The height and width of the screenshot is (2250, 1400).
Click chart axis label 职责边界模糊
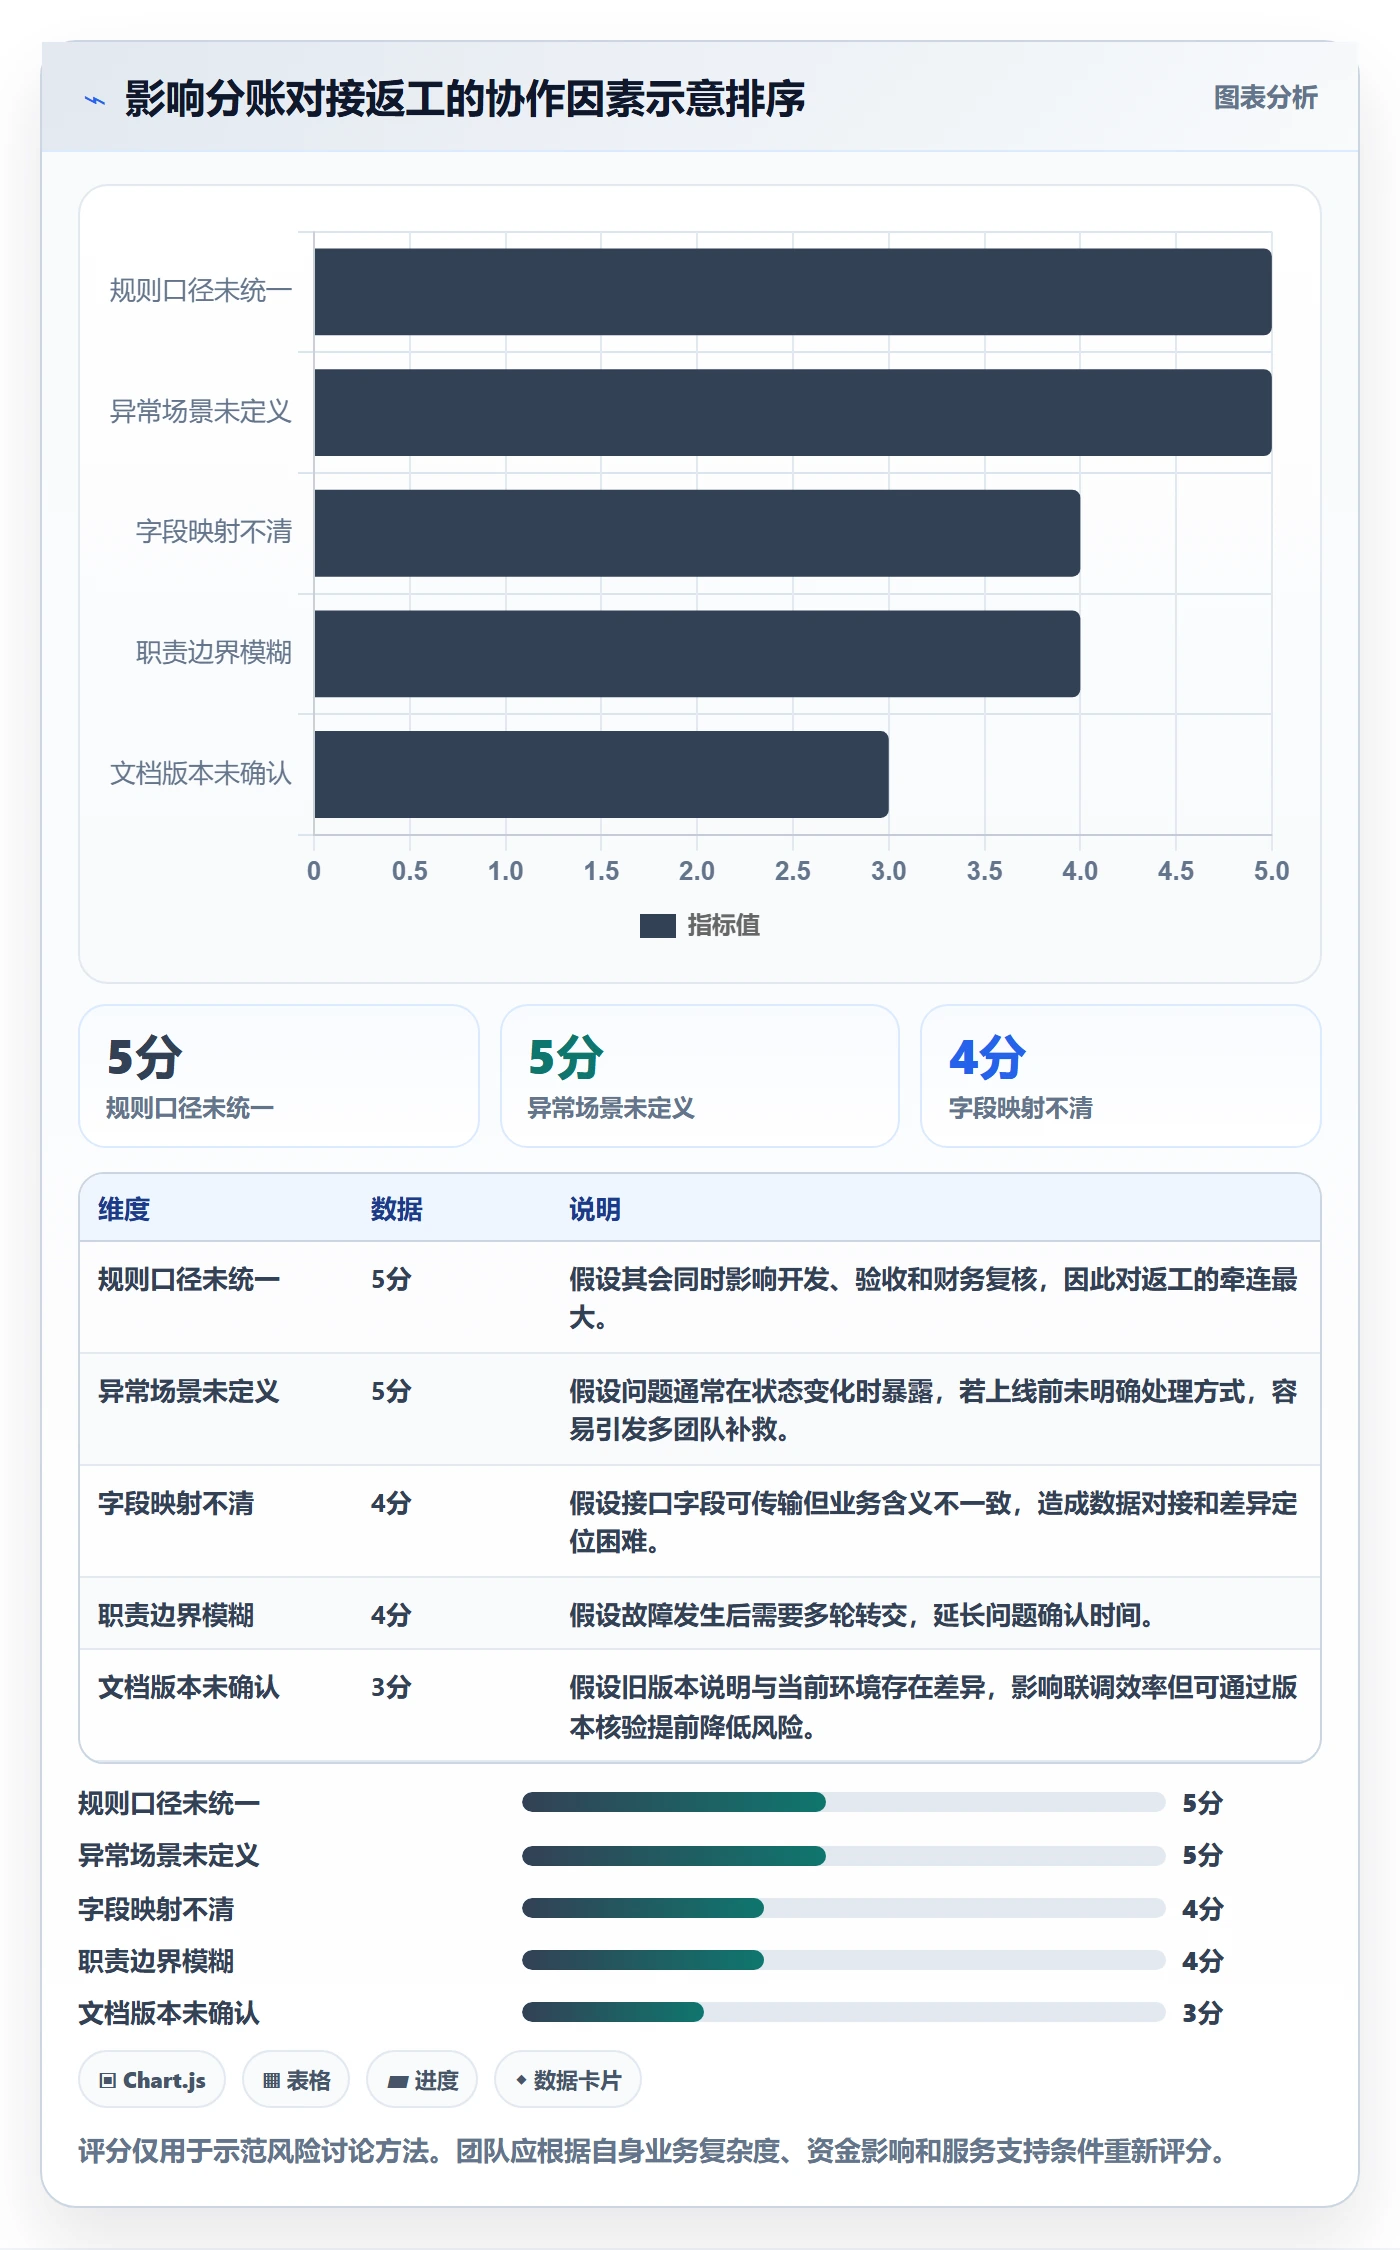pos(213,653)
